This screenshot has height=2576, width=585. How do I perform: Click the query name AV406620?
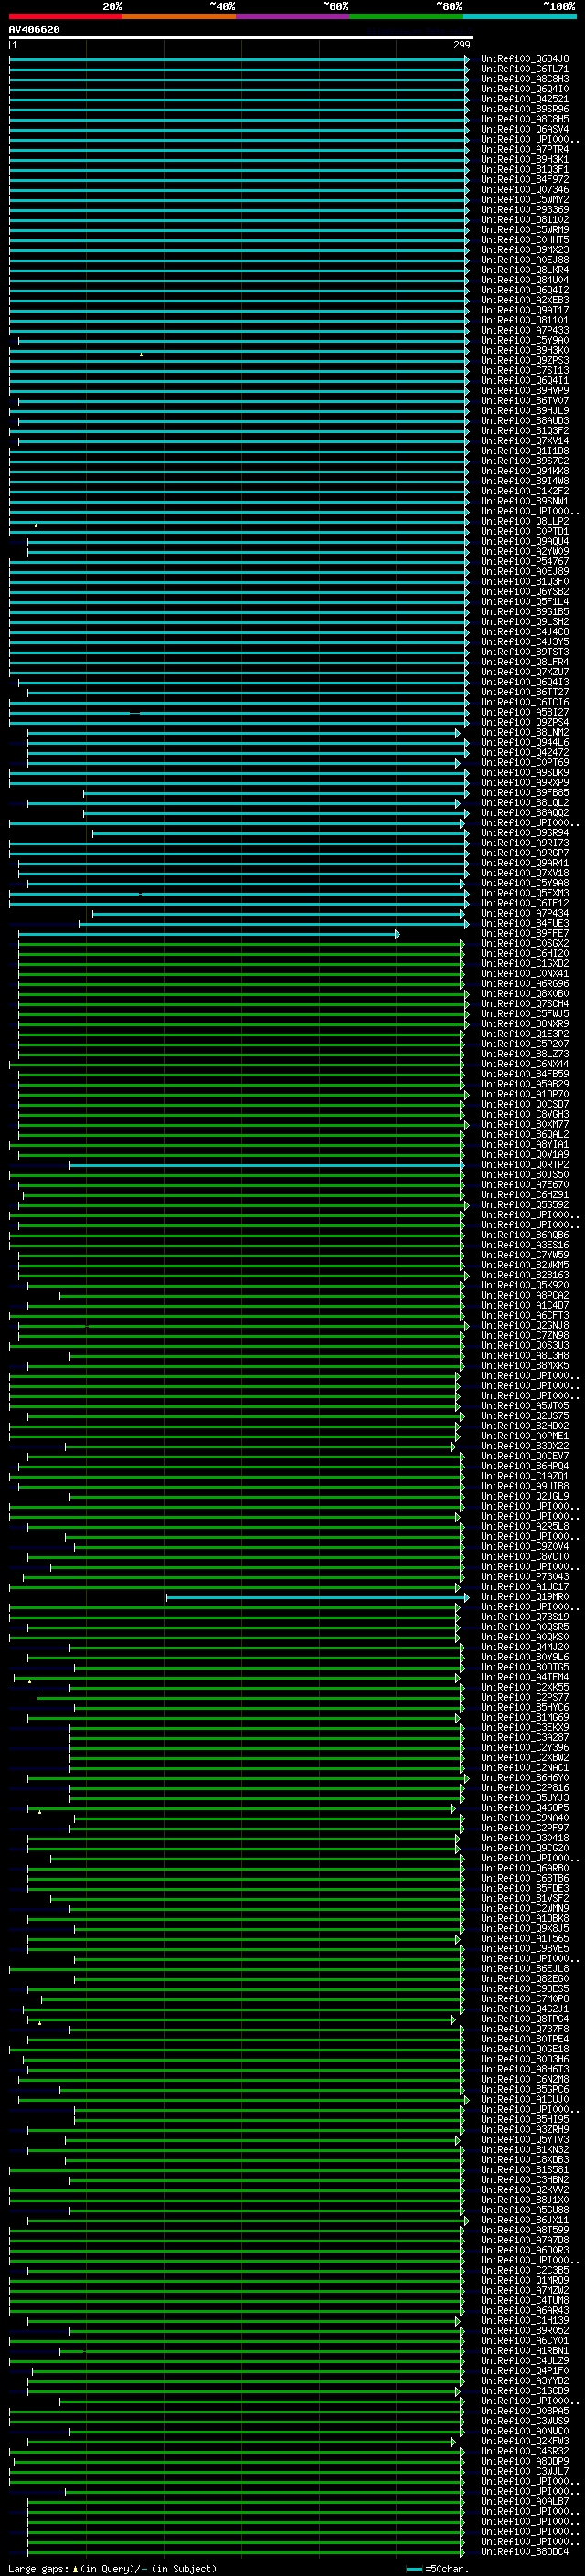click(x=34, y=30)
